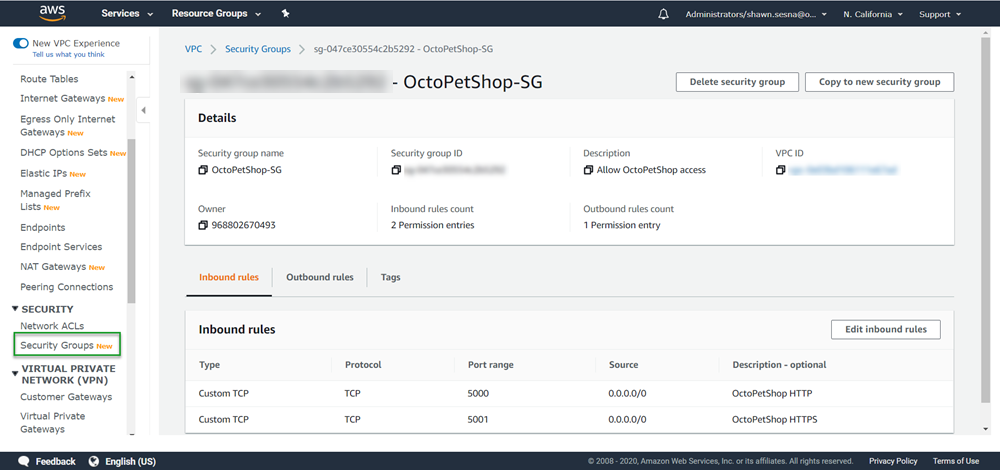Switch to the Inbound rules tab
The width and height of the screenshot is (1000, 470).
pos(229,277)
